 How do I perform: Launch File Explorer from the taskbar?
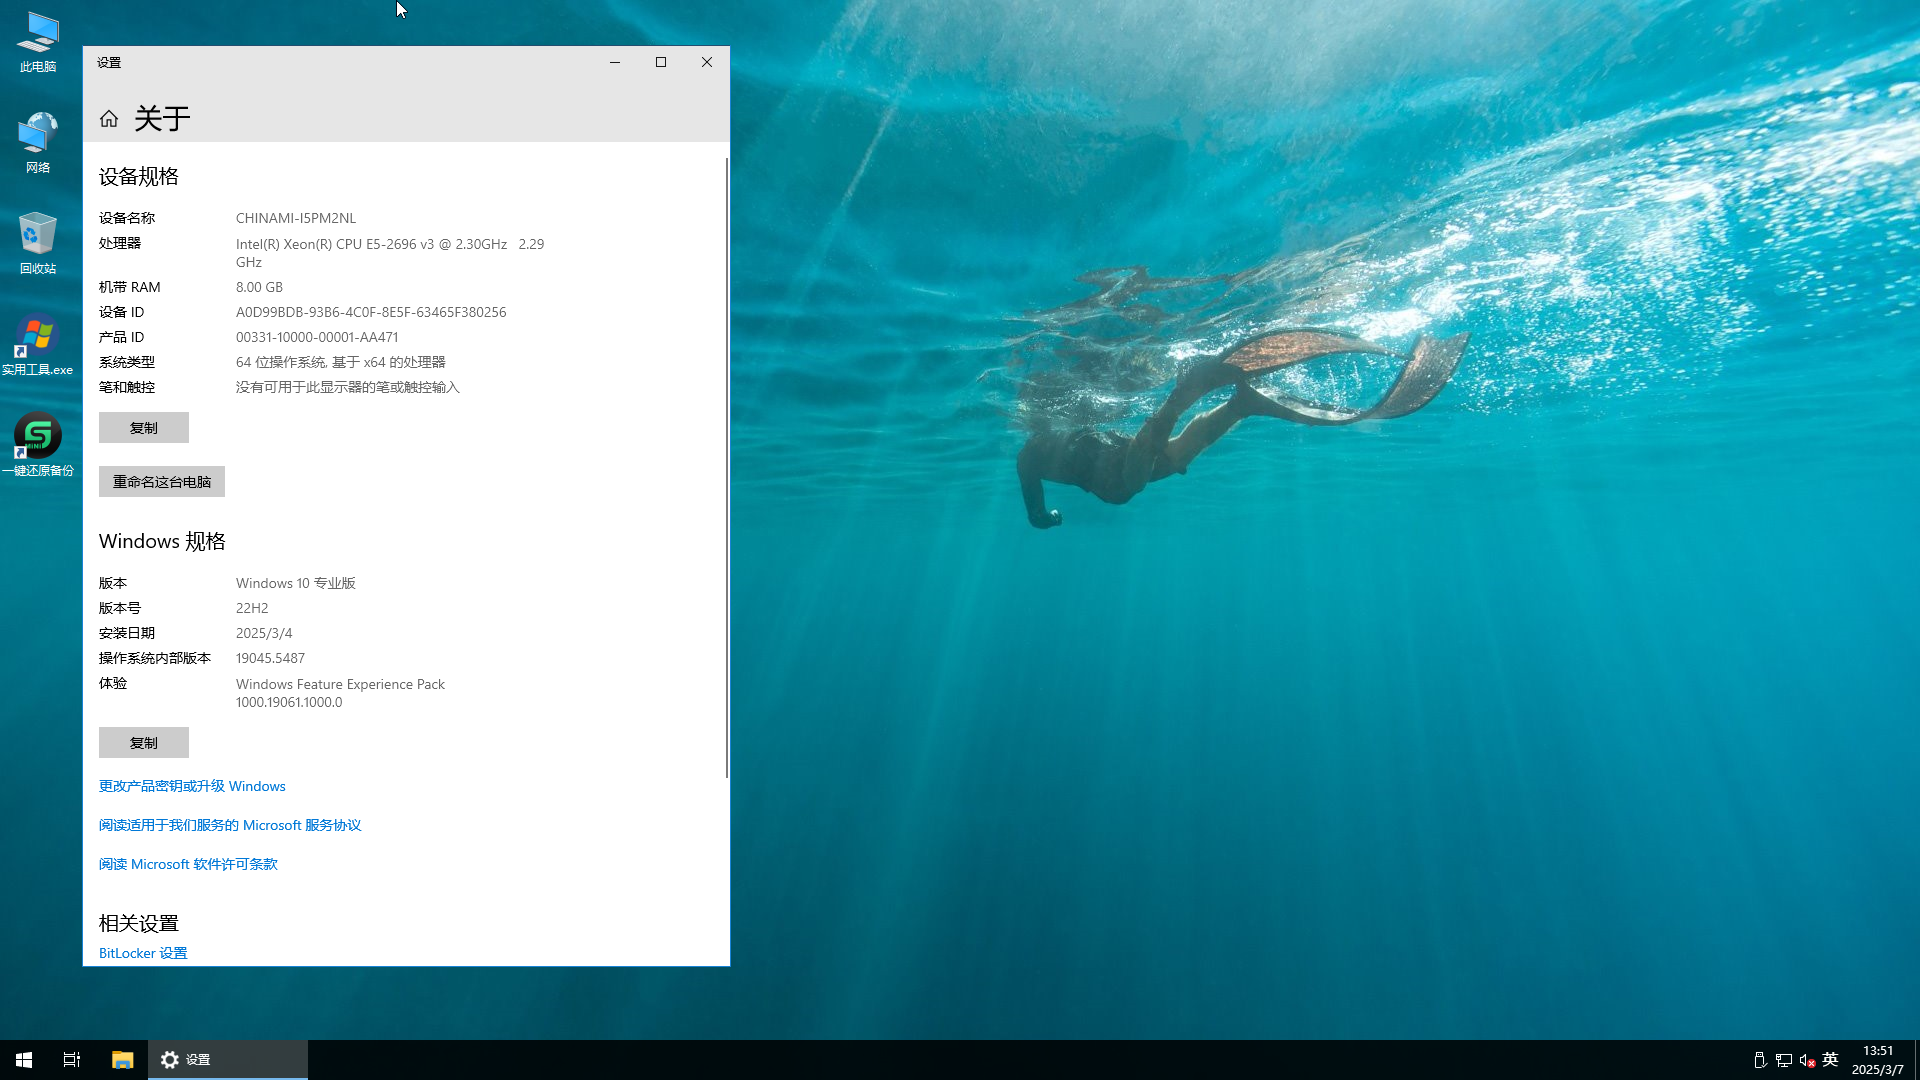point(122,1060)
